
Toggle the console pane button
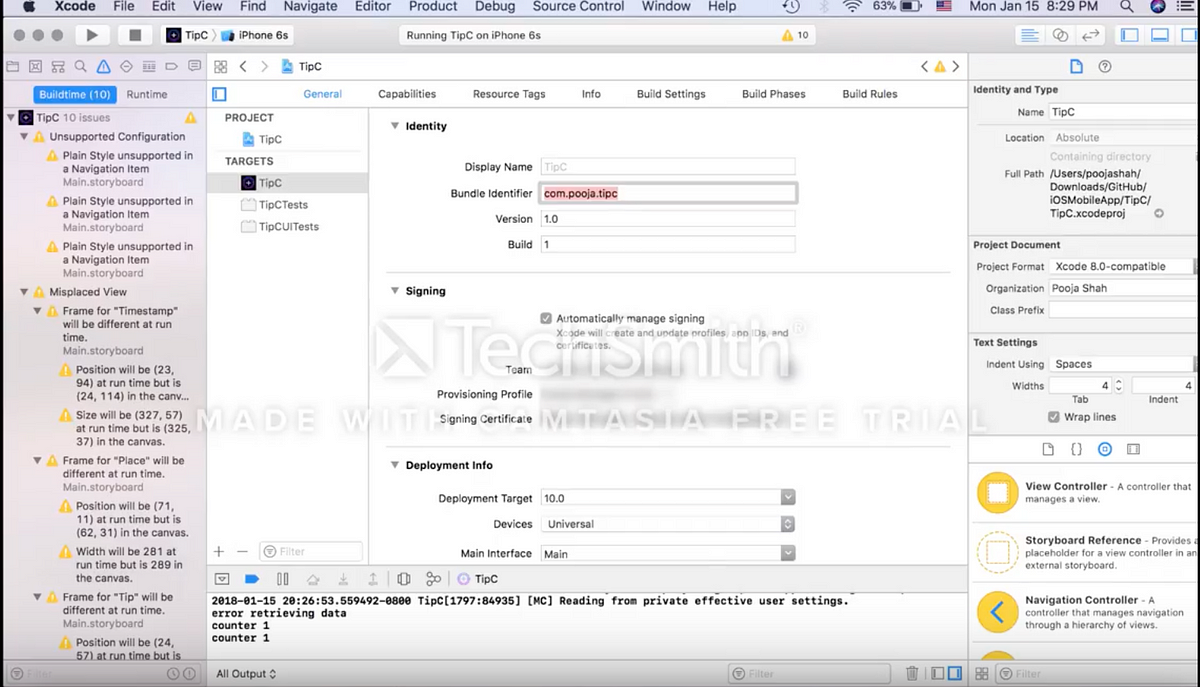point(954,674)
